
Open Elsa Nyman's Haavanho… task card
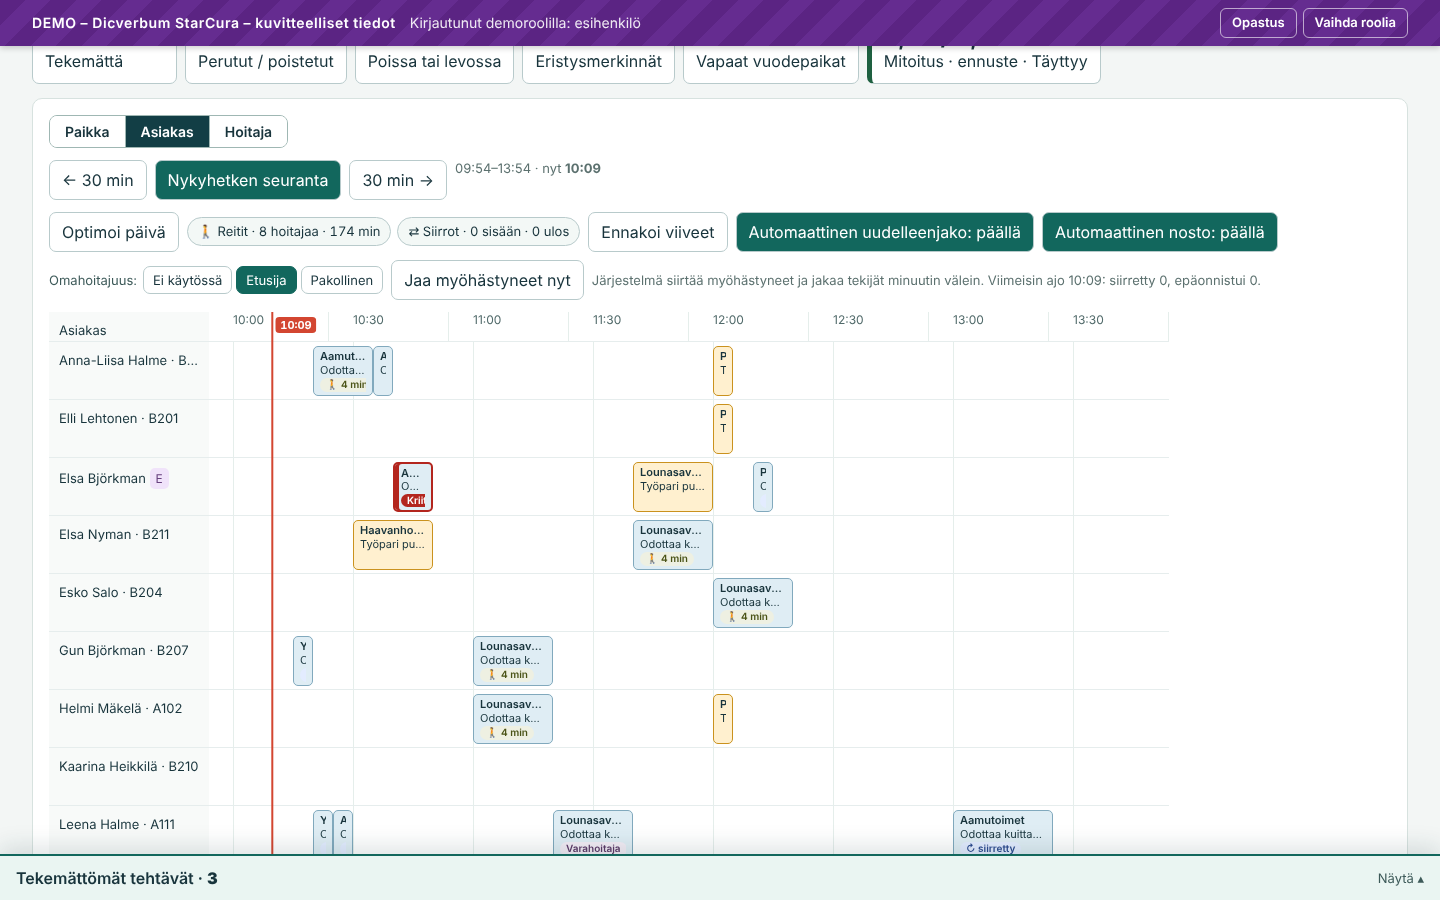click(x=393, y=545)
